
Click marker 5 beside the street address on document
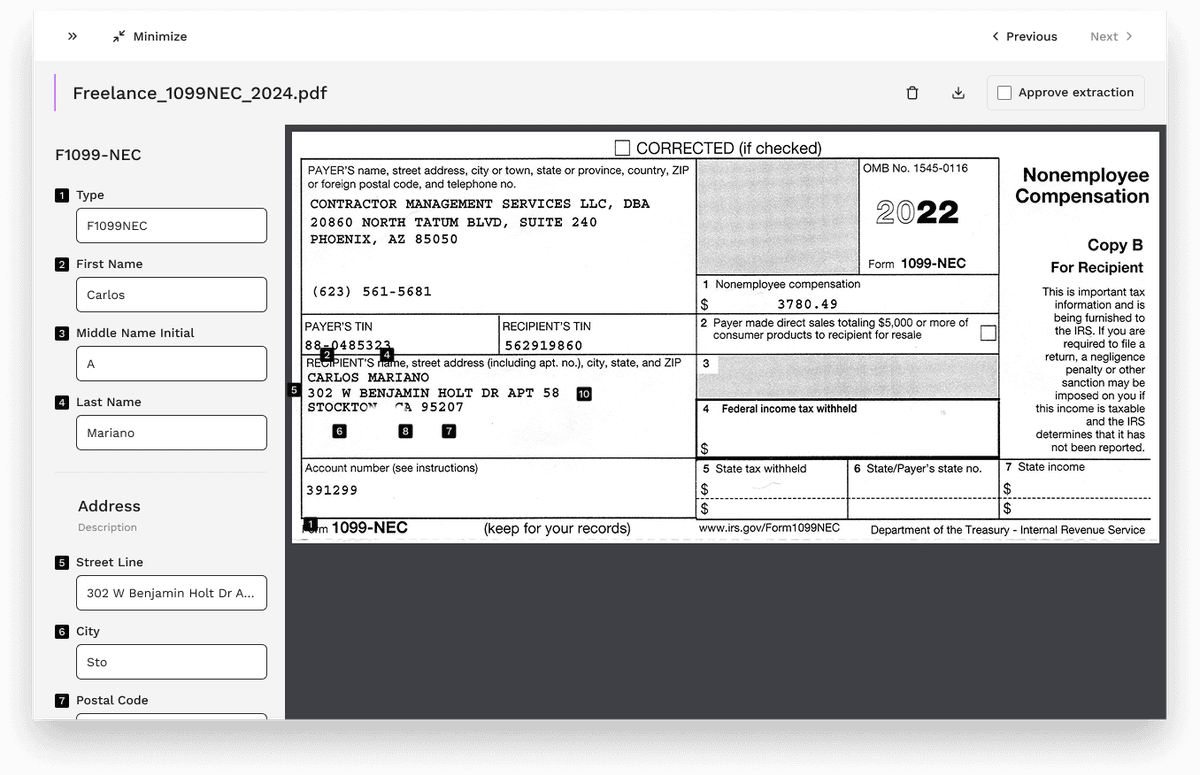coord(294,390)
